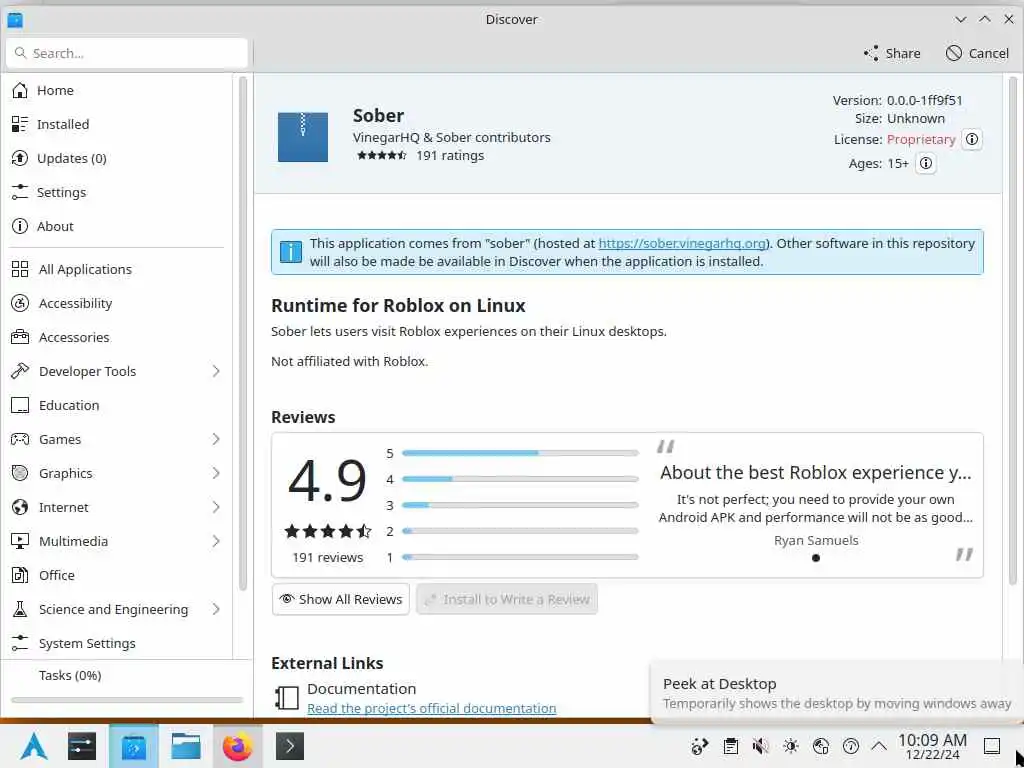Click the Multimedia monitor icon
1024x768 pixels.
pos(20,541)
